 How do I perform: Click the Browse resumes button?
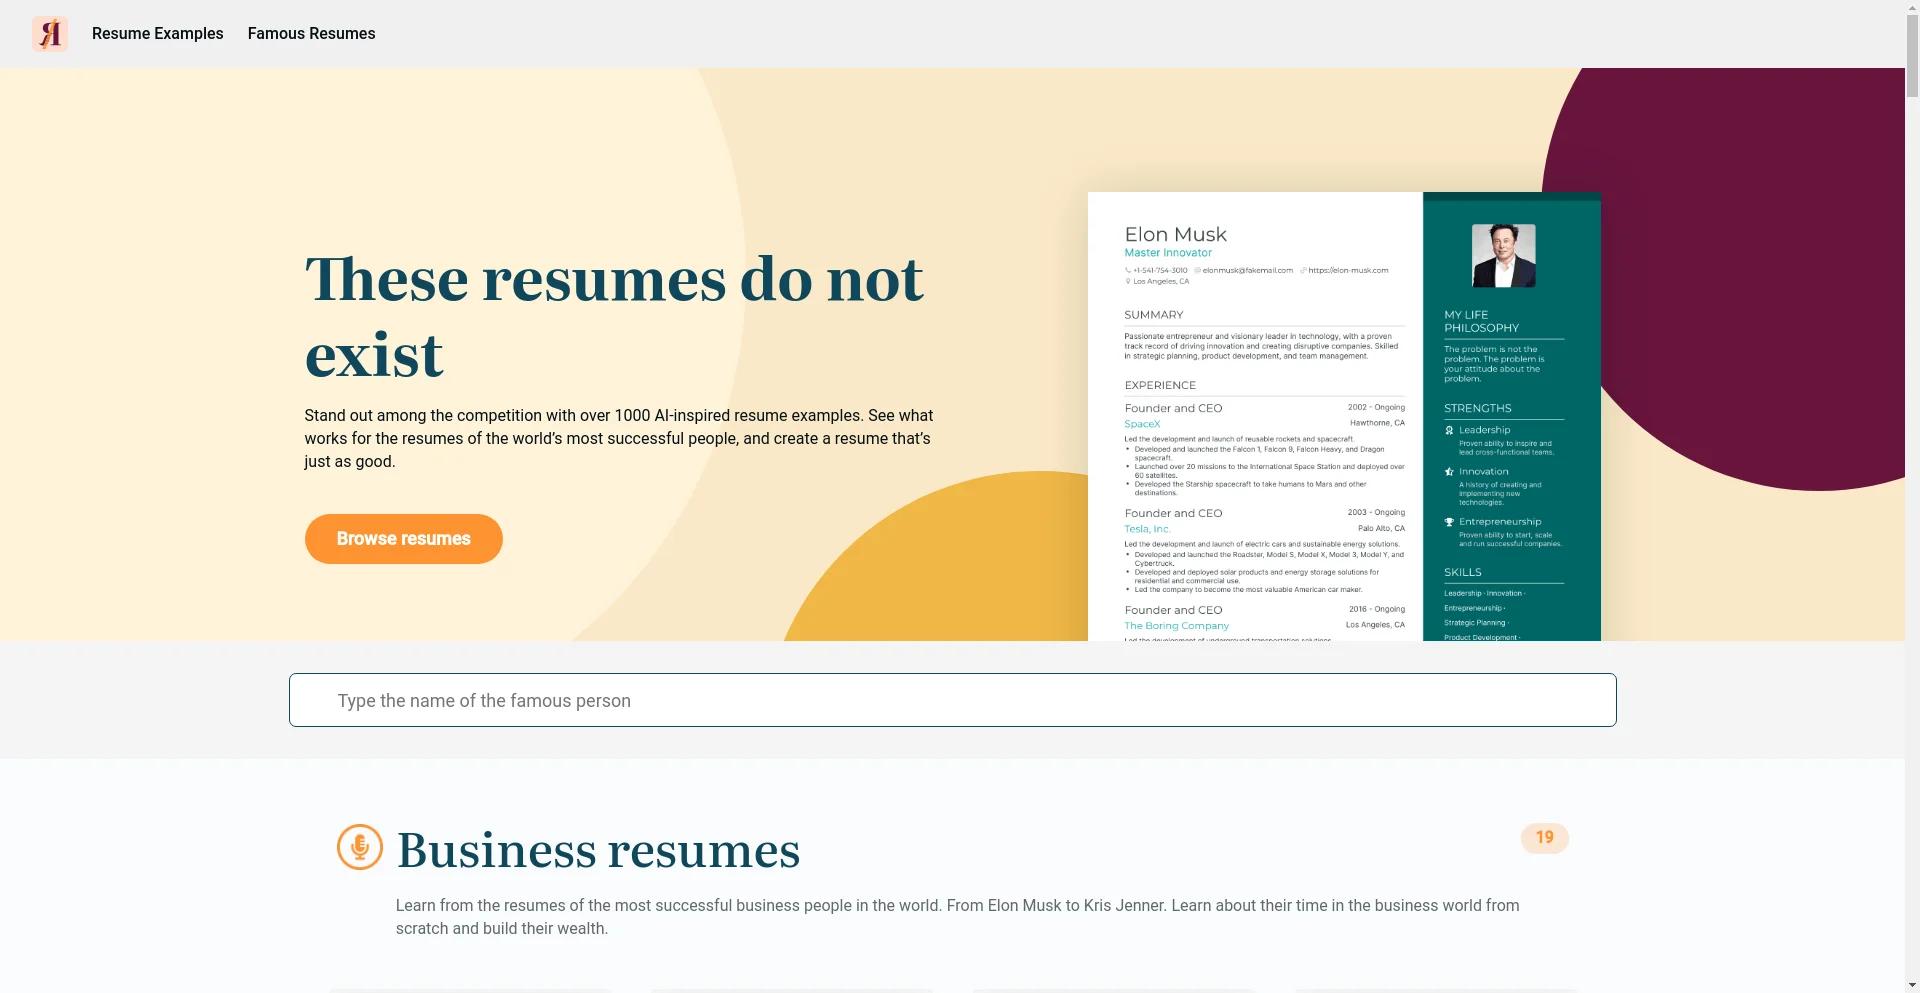[404, 539]
